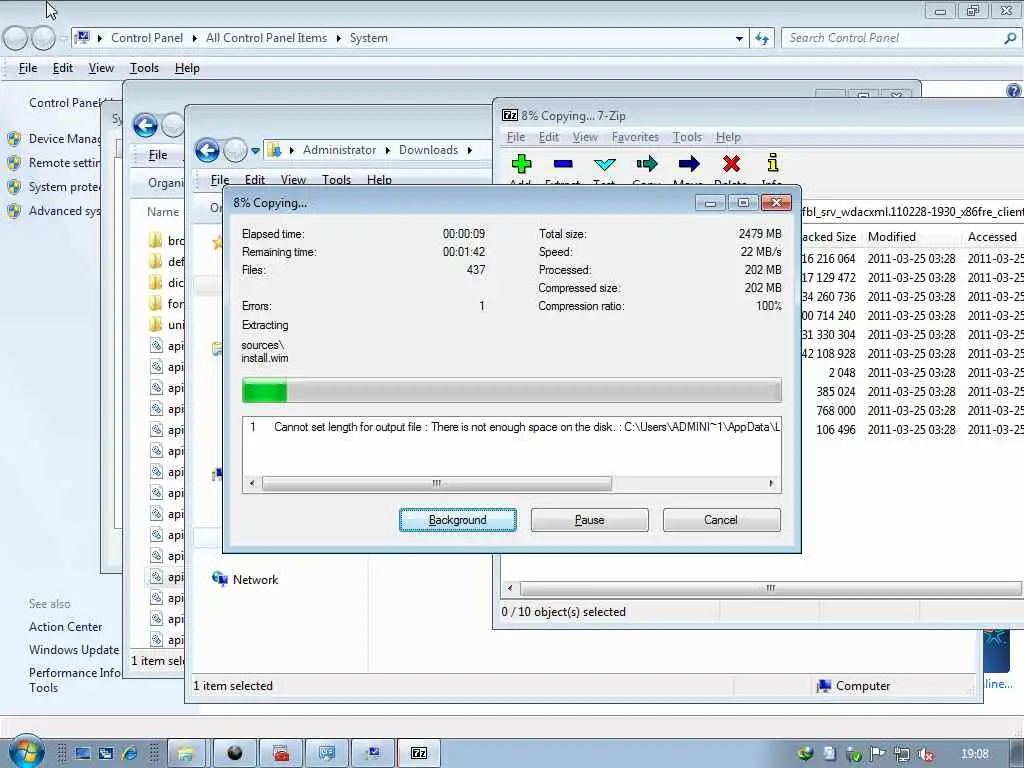Click the All Control Panel Items breadcrumb

(266, 39)
